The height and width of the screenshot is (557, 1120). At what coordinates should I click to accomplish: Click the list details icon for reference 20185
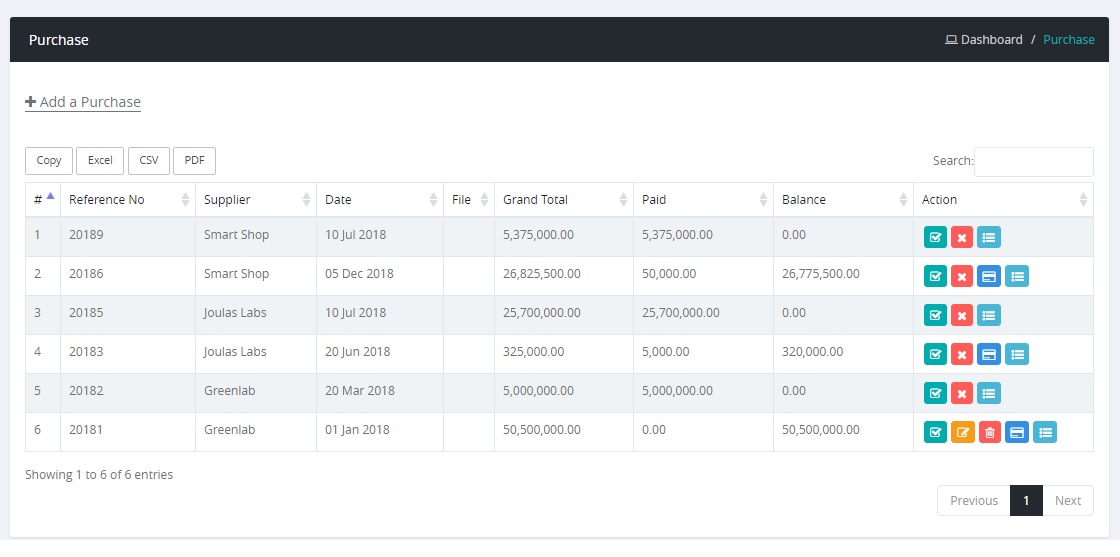(x=989, y=315)
